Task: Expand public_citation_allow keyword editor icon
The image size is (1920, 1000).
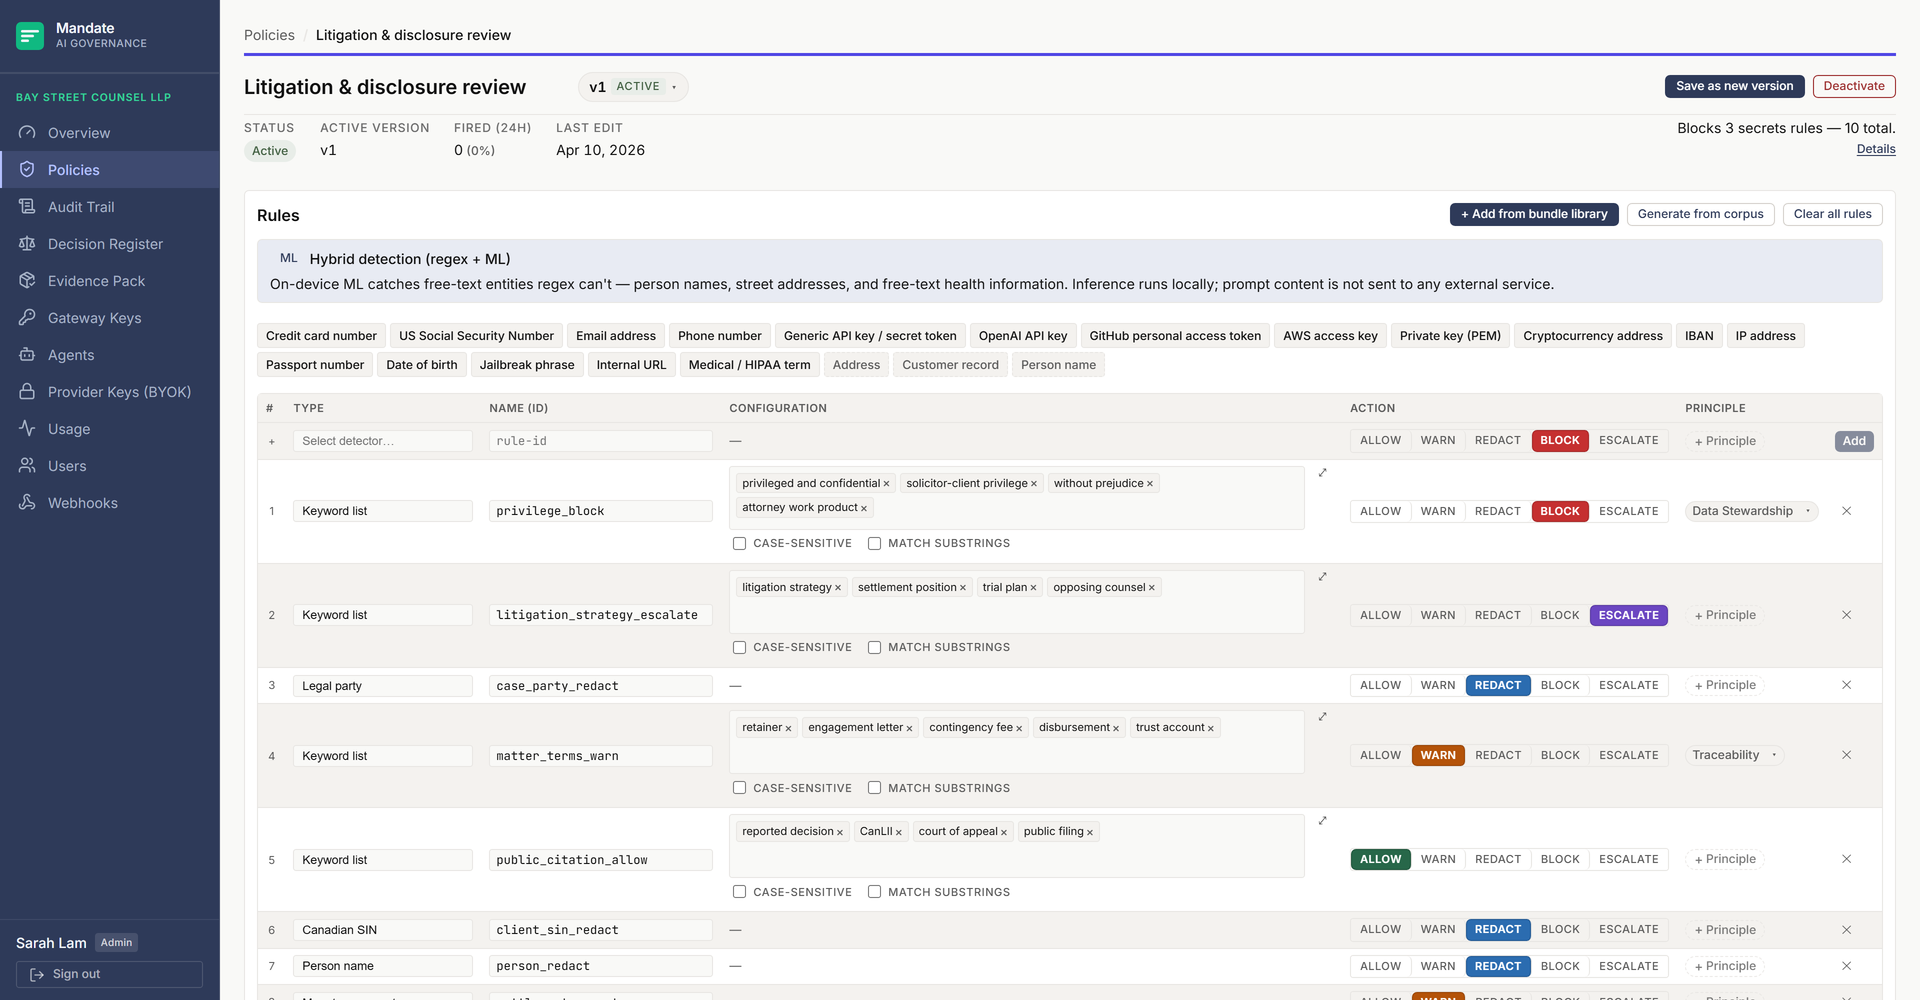Action: [1322, 821]
